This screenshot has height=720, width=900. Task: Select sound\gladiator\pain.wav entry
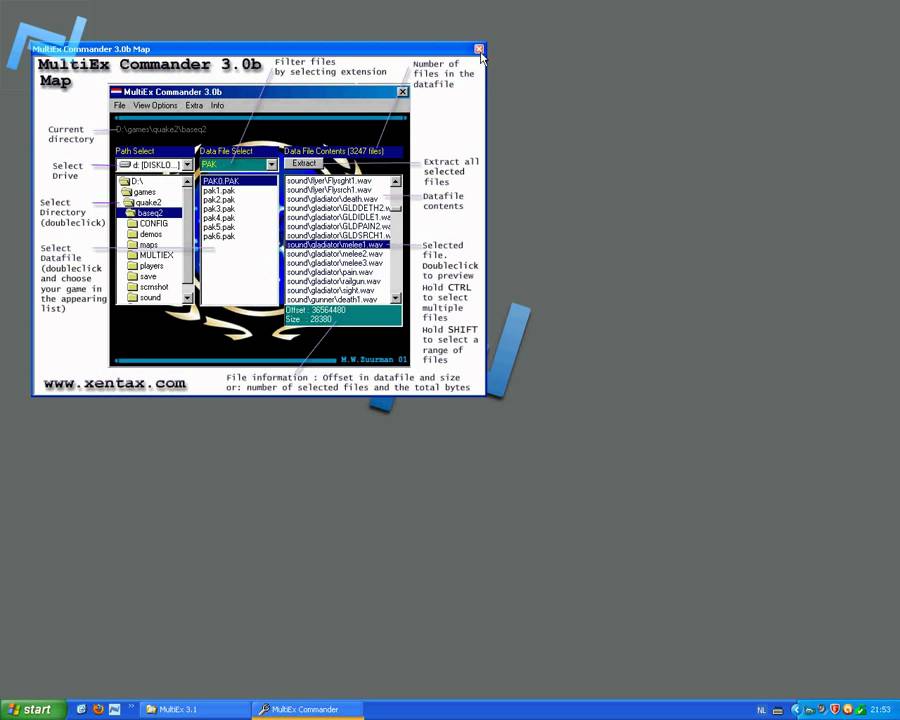point(330,272)
